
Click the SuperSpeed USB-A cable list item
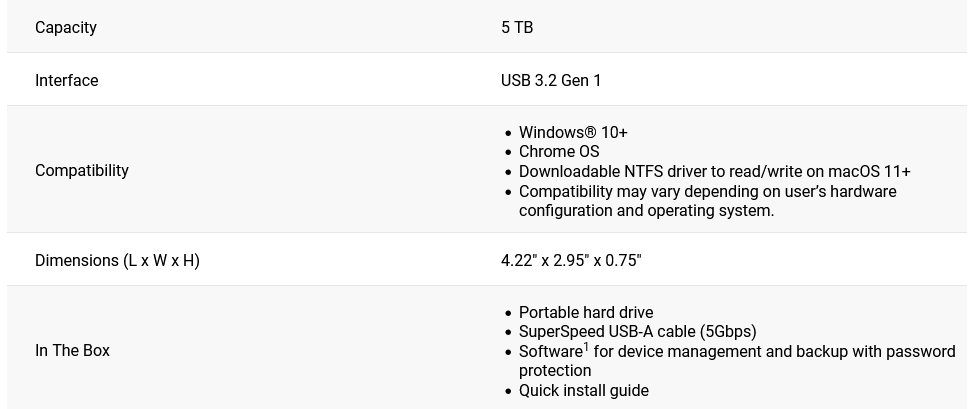tap(637, 331)
